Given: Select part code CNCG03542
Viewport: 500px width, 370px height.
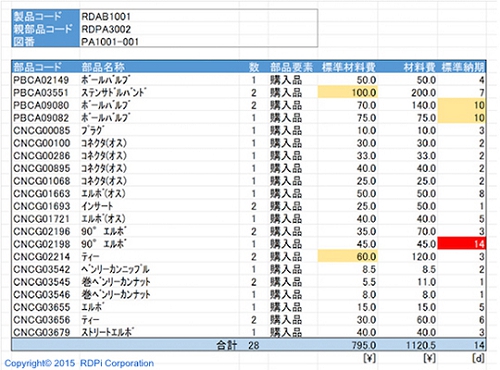Looking at the screenshot, I should [x=42, y=269].
